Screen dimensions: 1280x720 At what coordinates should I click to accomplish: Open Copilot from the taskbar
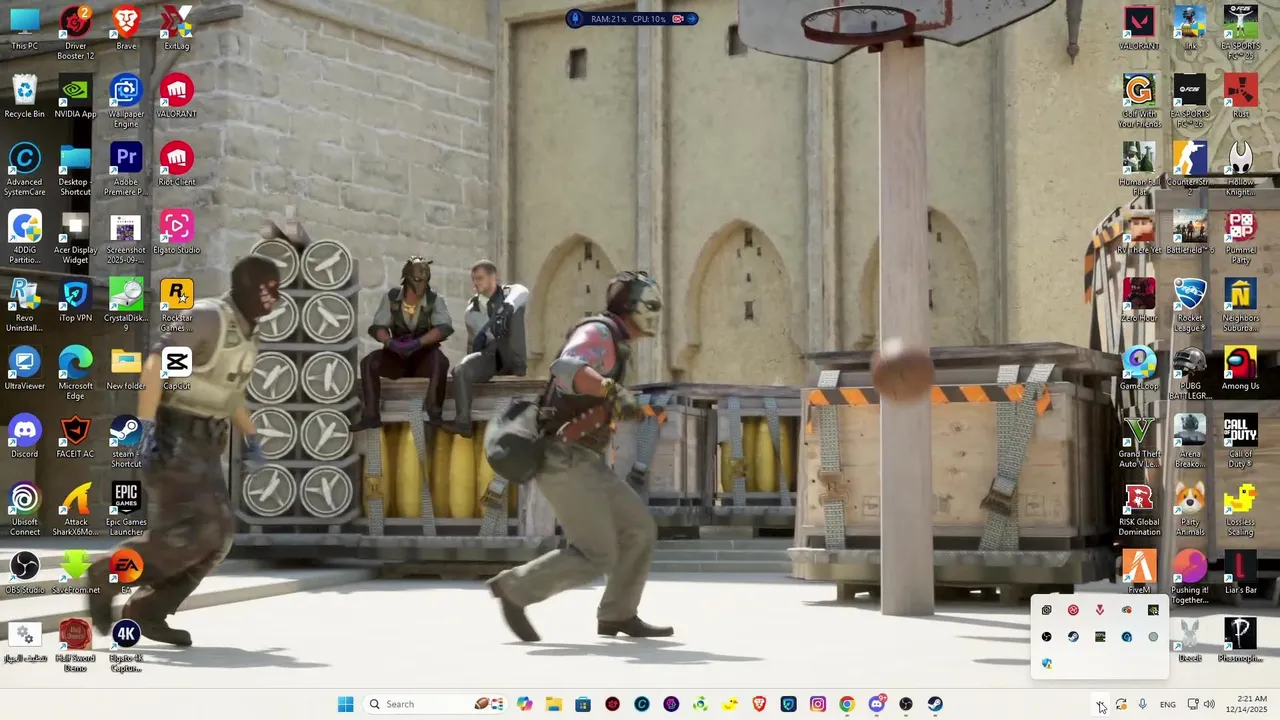[524, 704]
